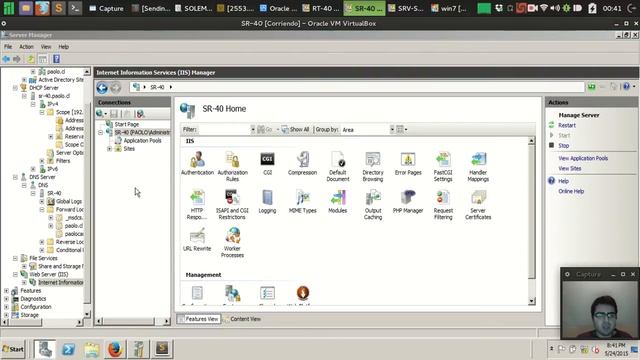Viewport: 640px width, 360px height.
Task: Open the Logging feature
Action: click(267, 201)
